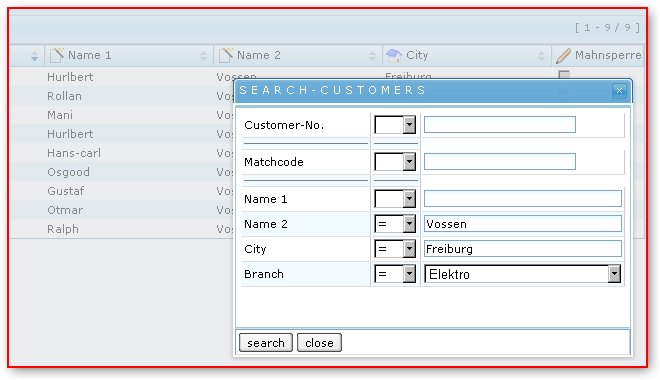Select the Osgood row
Viewport: 660px width, 380px height.
pos(122,172)
